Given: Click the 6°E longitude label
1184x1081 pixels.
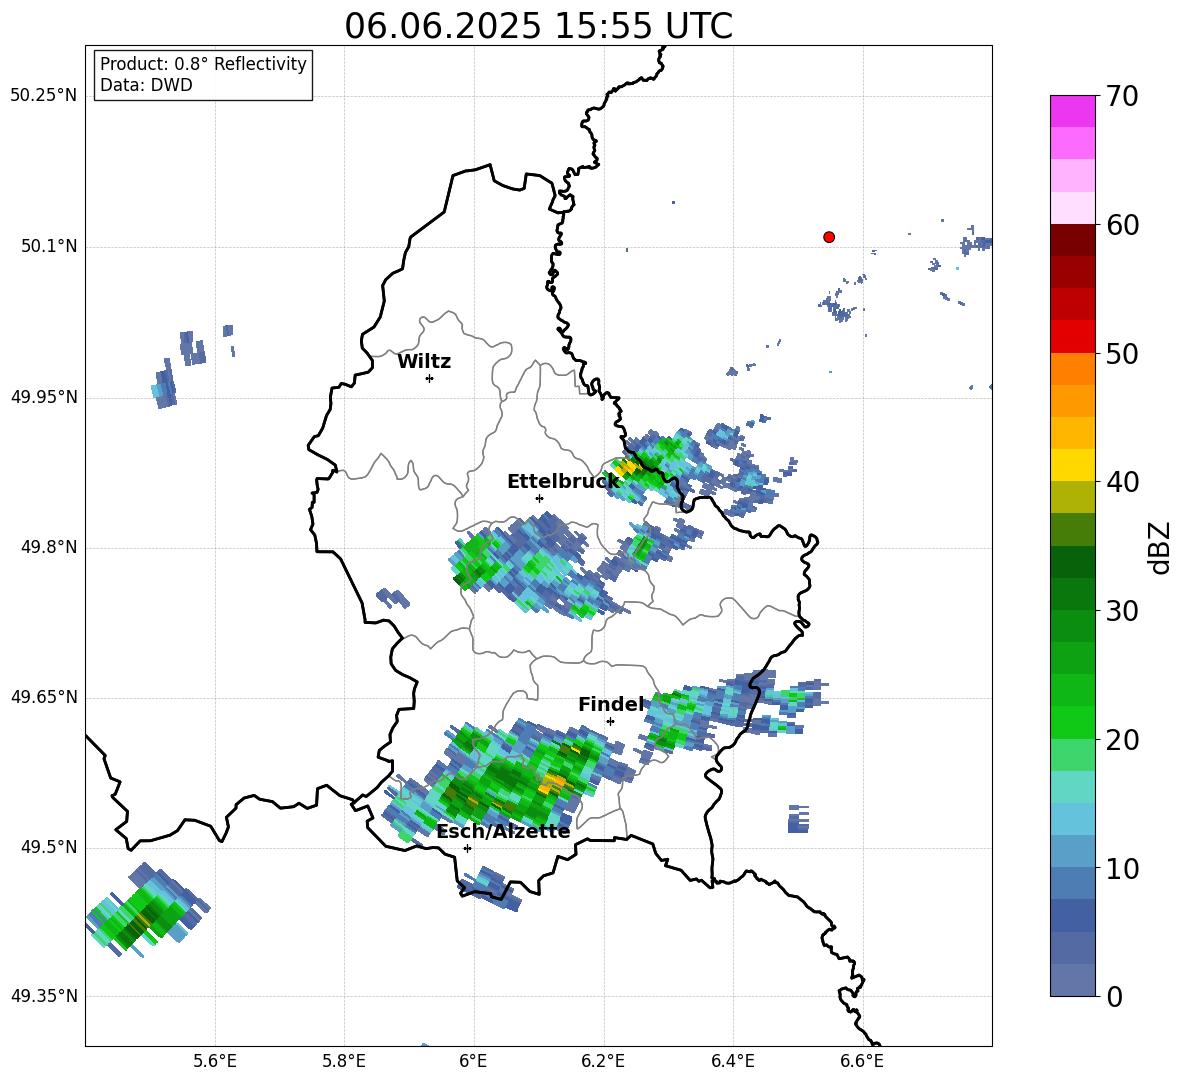Looking at the screenshot, I should (x=473, y=1061).
